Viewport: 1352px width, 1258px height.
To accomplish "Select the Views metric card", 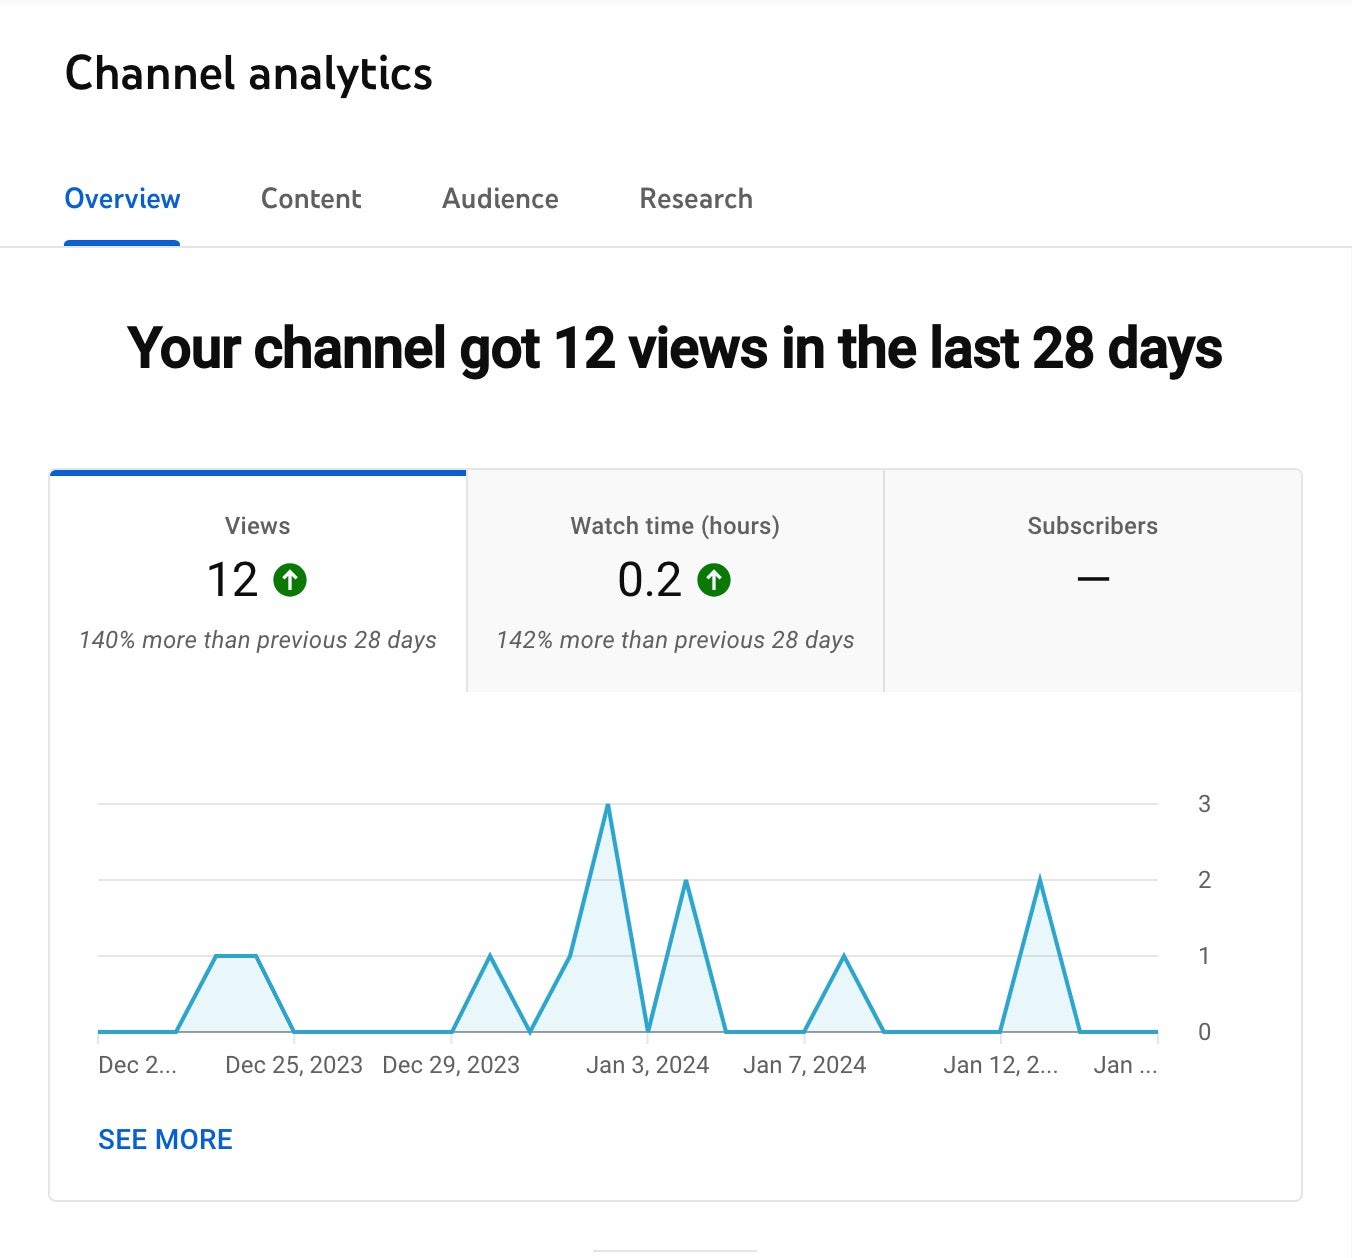I will (258, 581).
